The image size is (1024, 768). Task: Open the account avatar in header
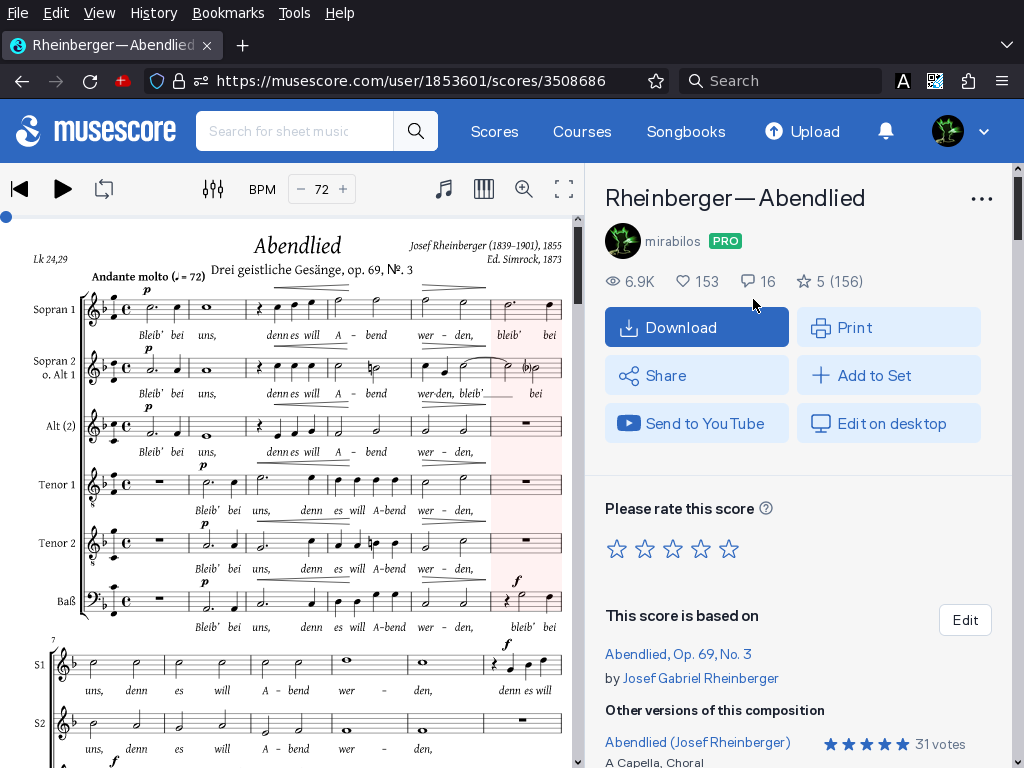coord(948,131)
